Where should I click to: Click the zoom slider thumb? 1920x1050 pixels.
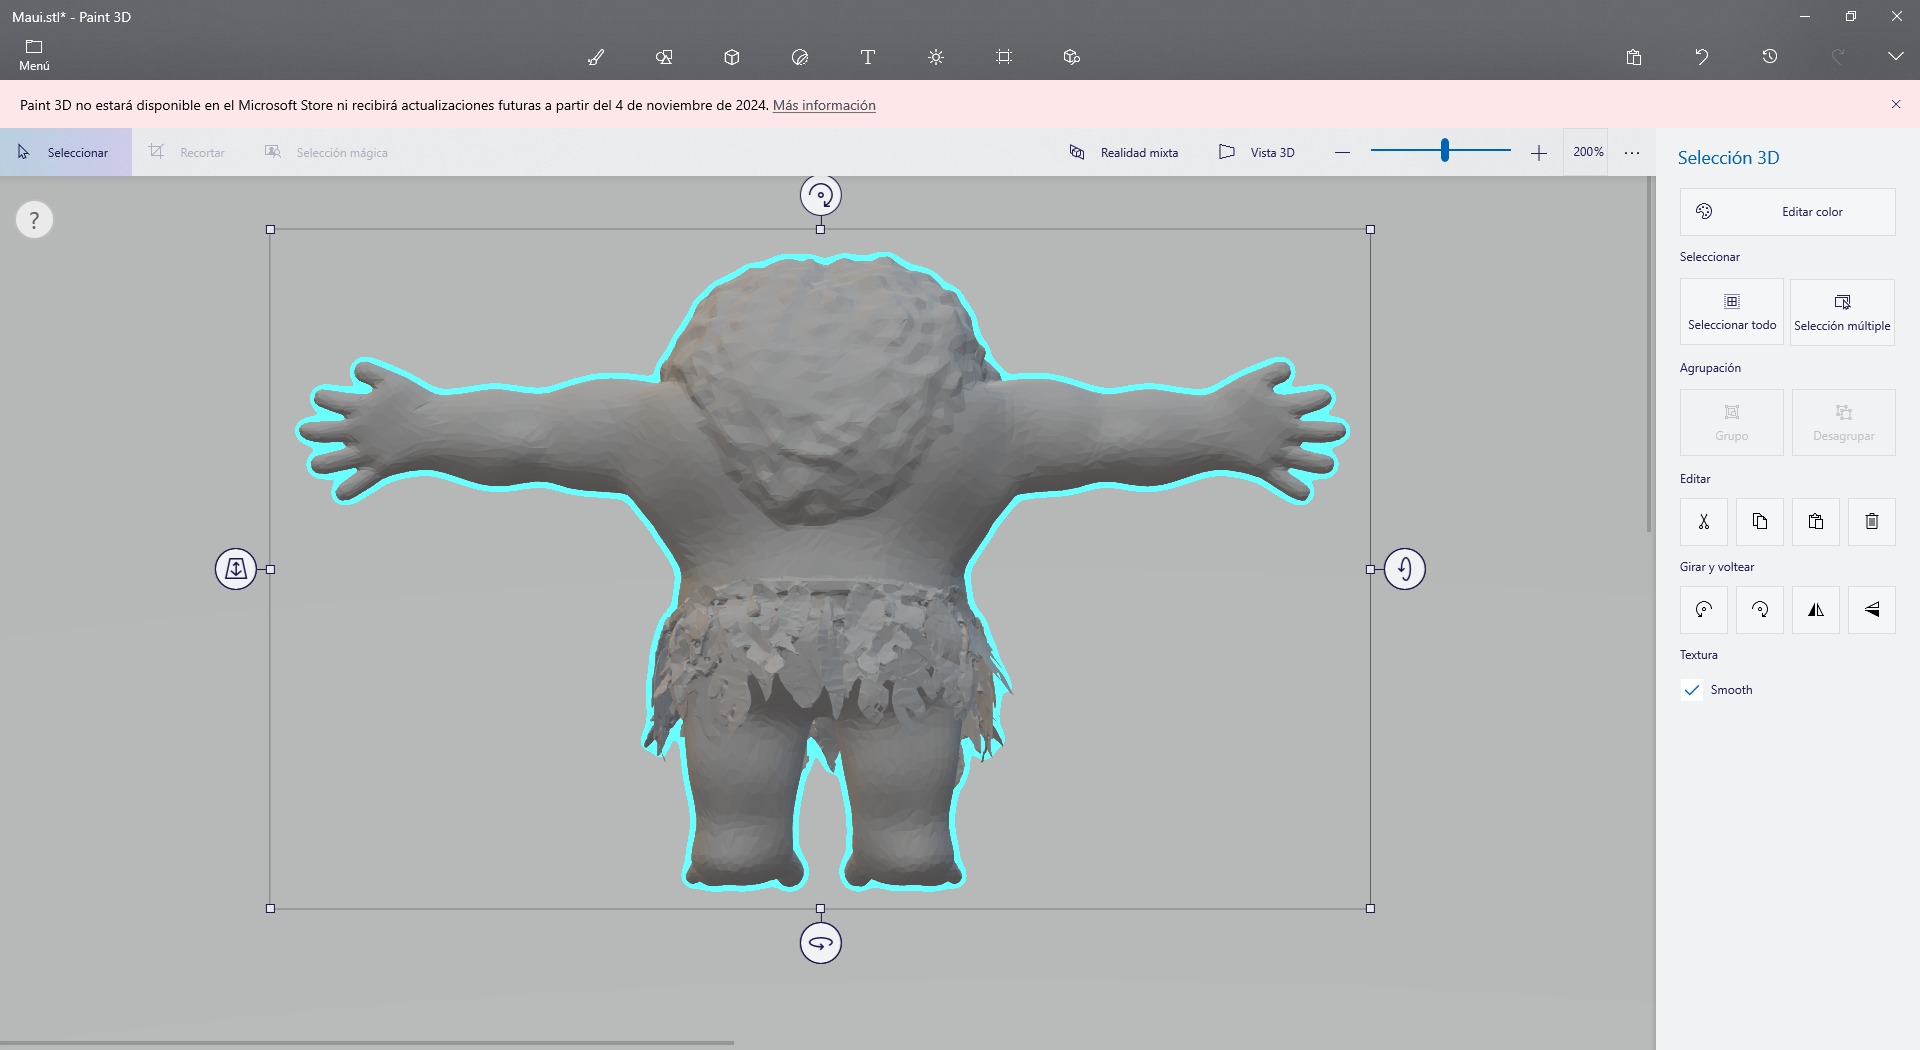click(x=1445, y=151)
